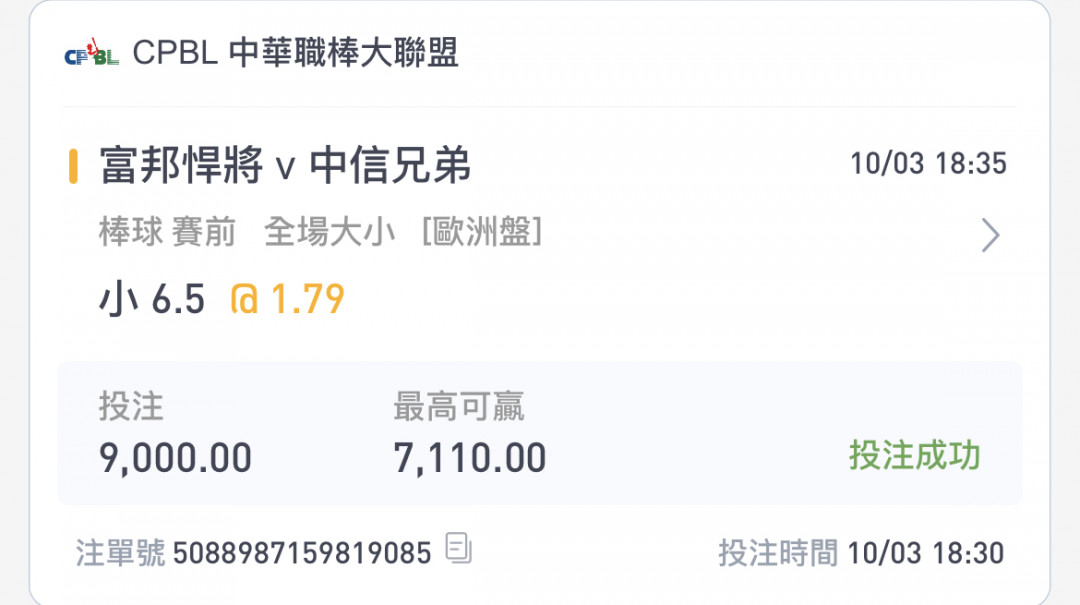Click the [歐洲盤] odds format label
1080x605 pixels.
(482, 232)
